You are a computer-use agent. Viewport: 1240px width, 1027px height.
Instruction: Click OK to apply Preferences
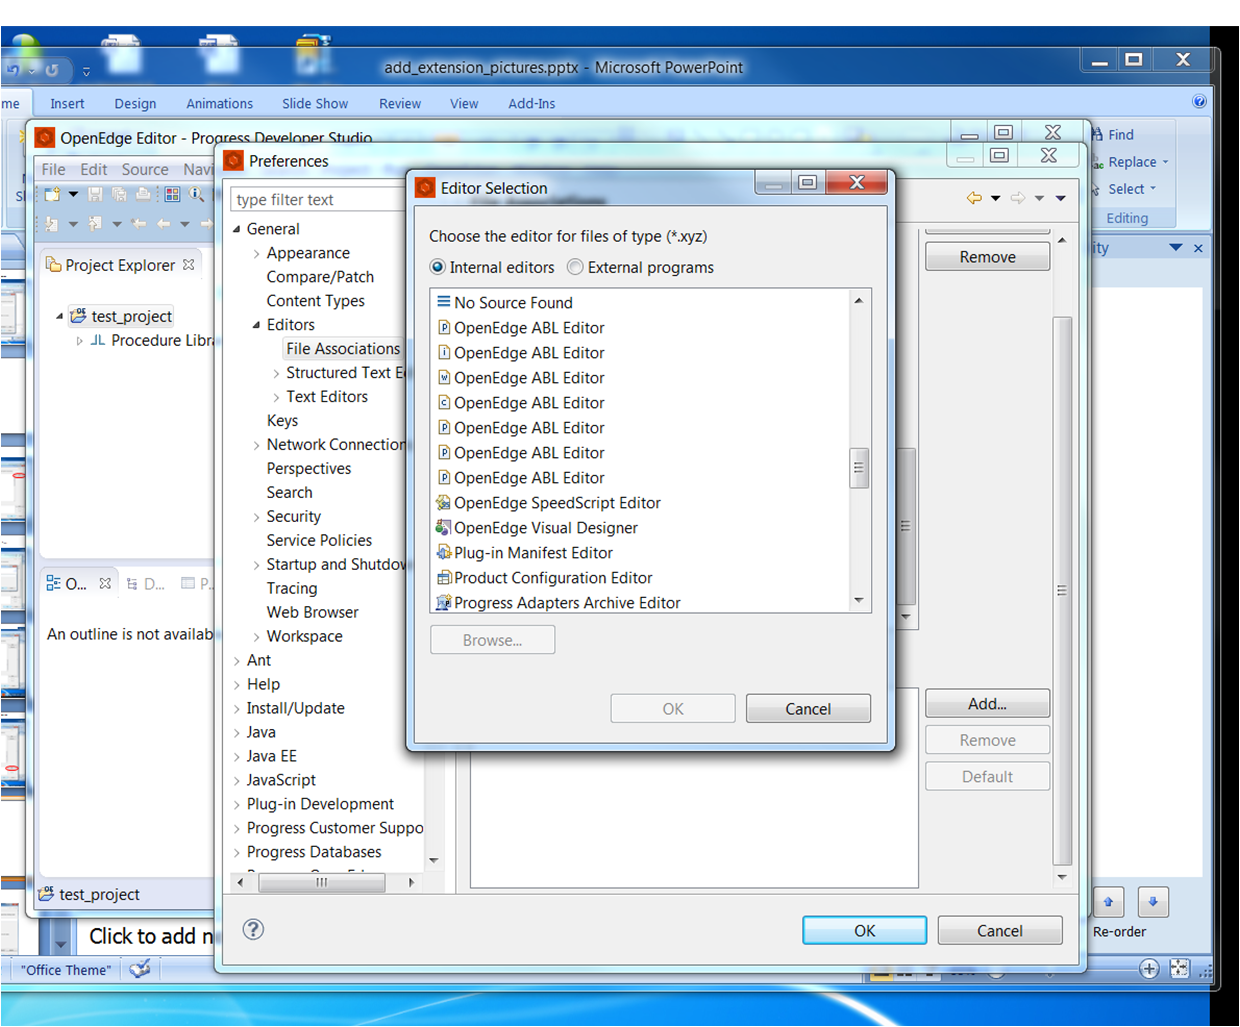864,930
